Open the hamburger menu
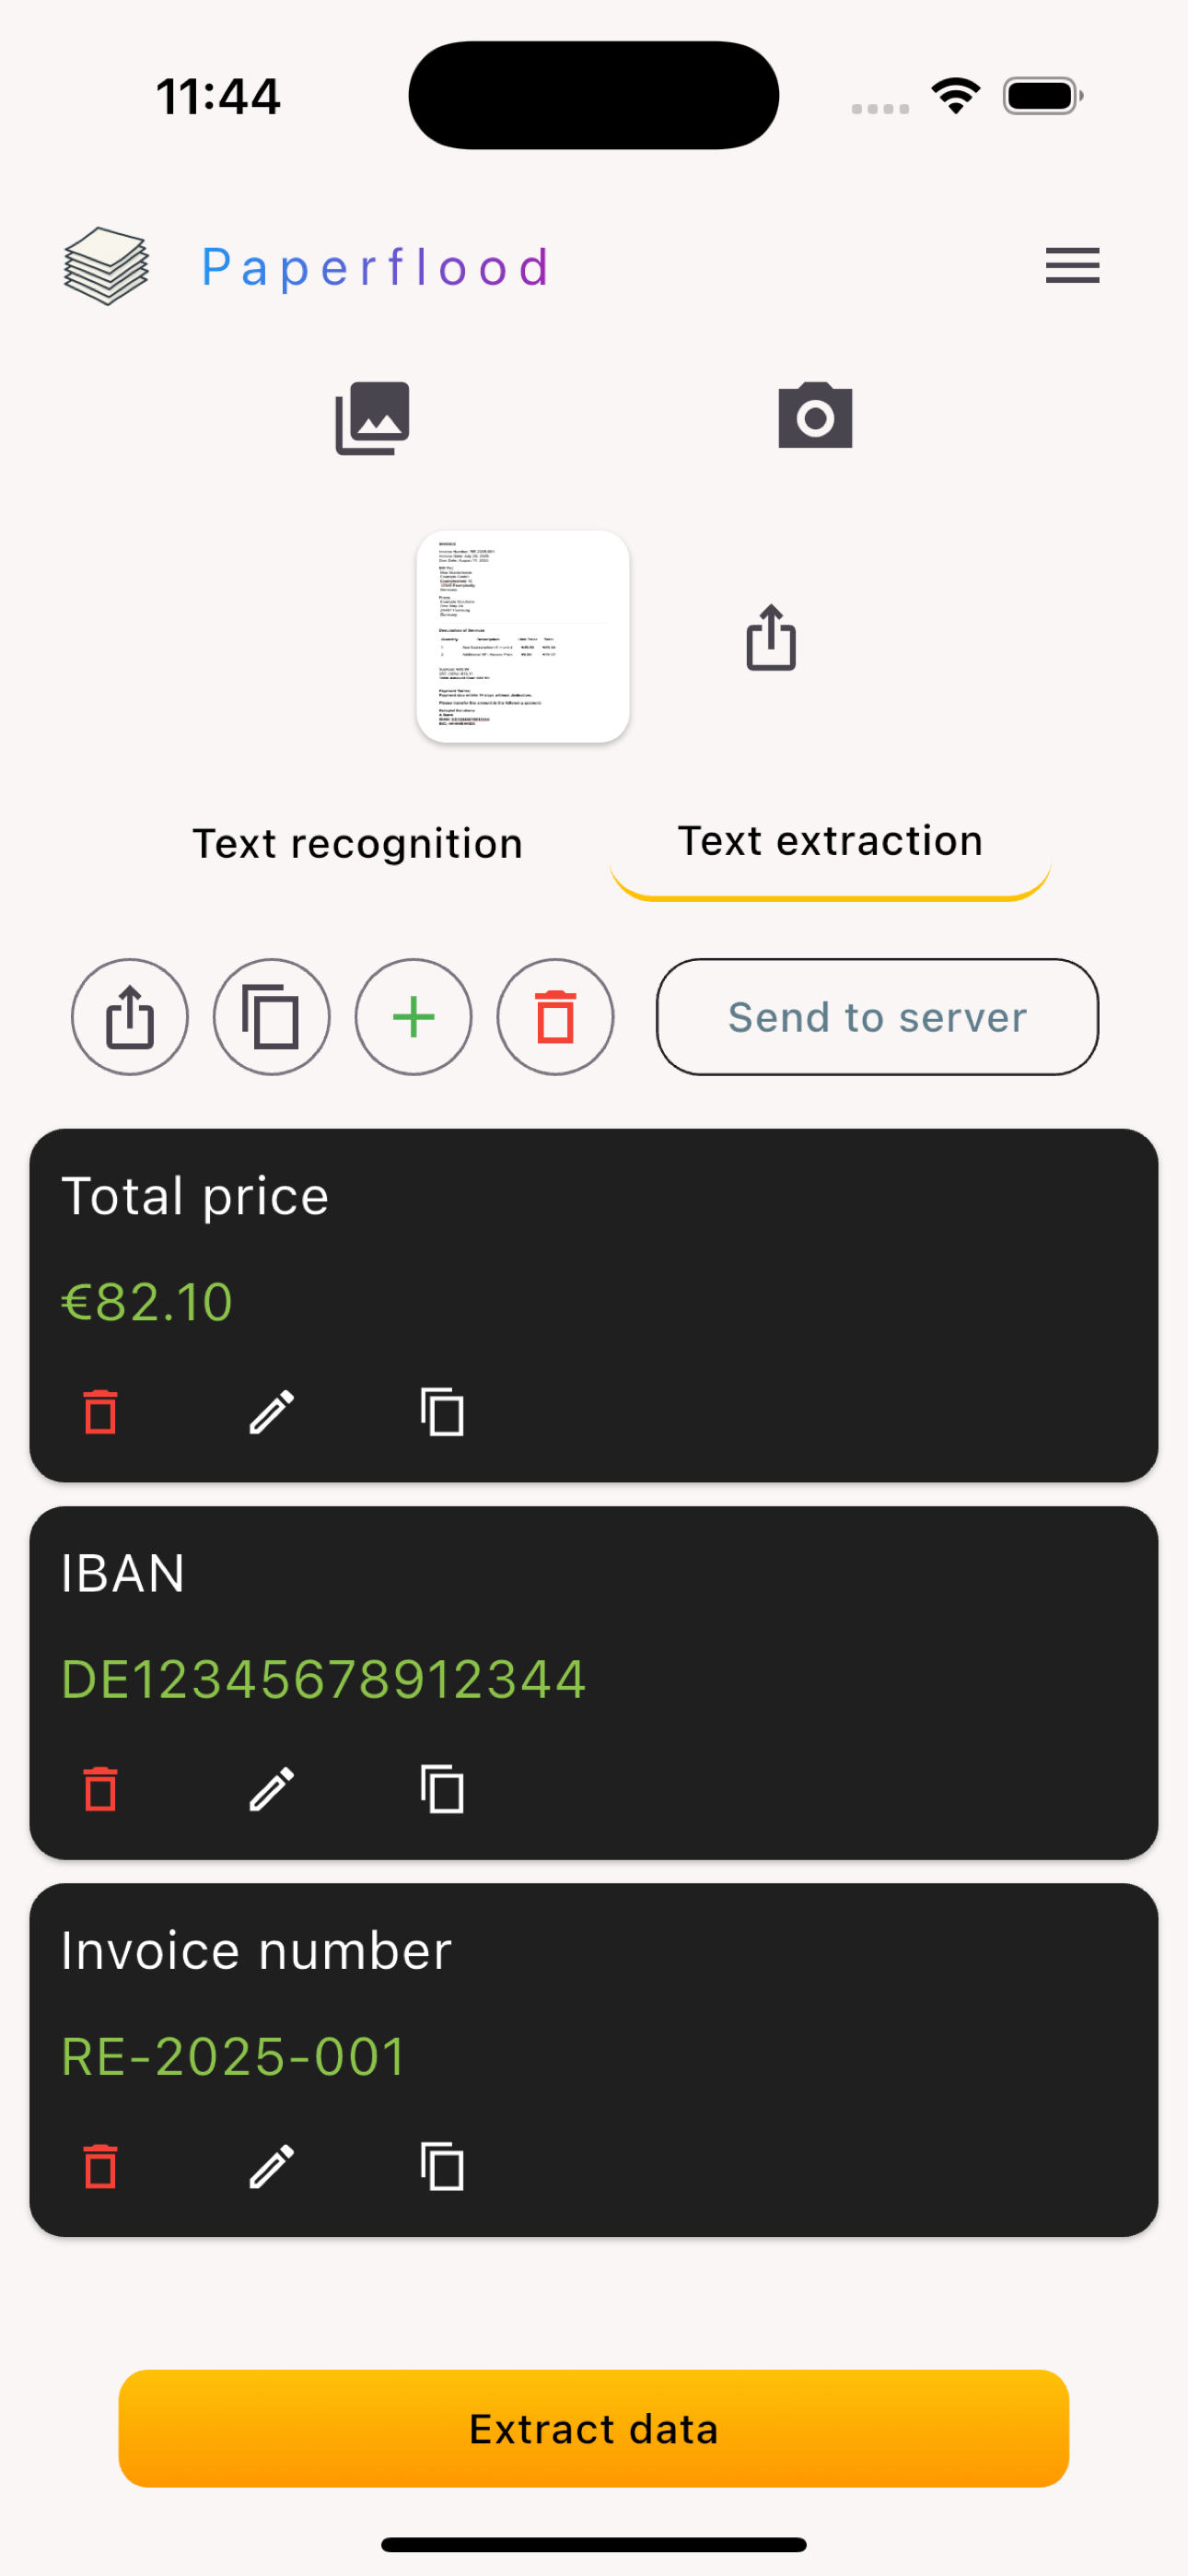 1072,266
